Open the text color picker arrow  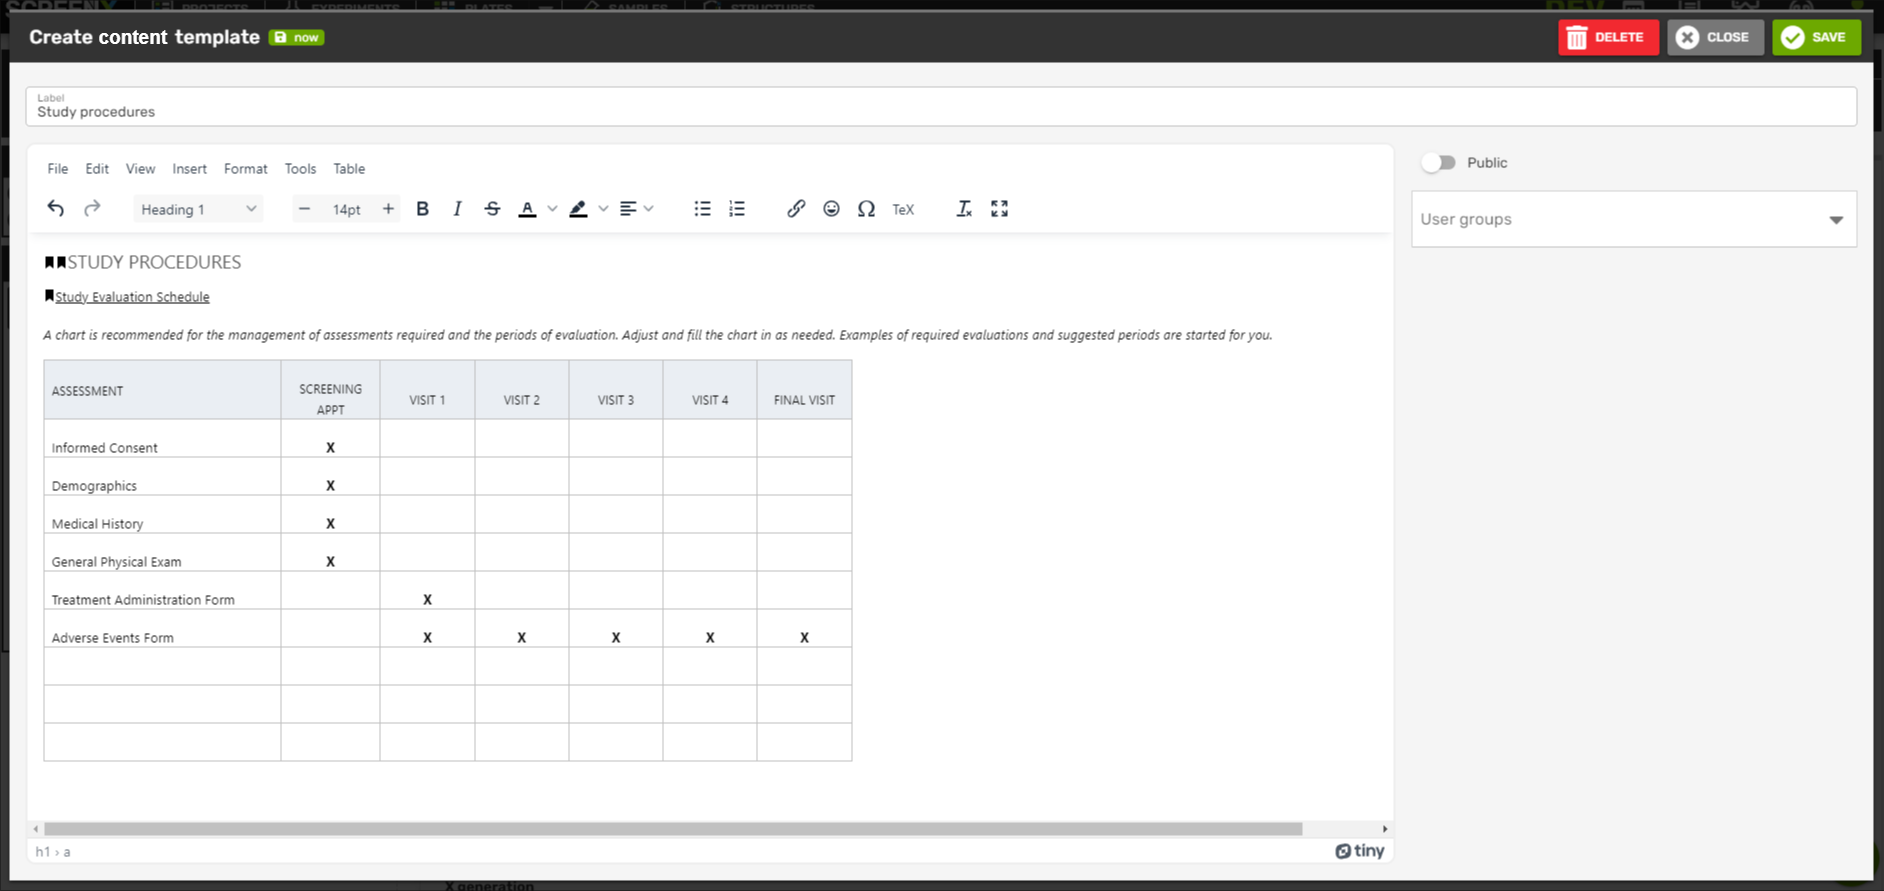[x=552, y=209]
